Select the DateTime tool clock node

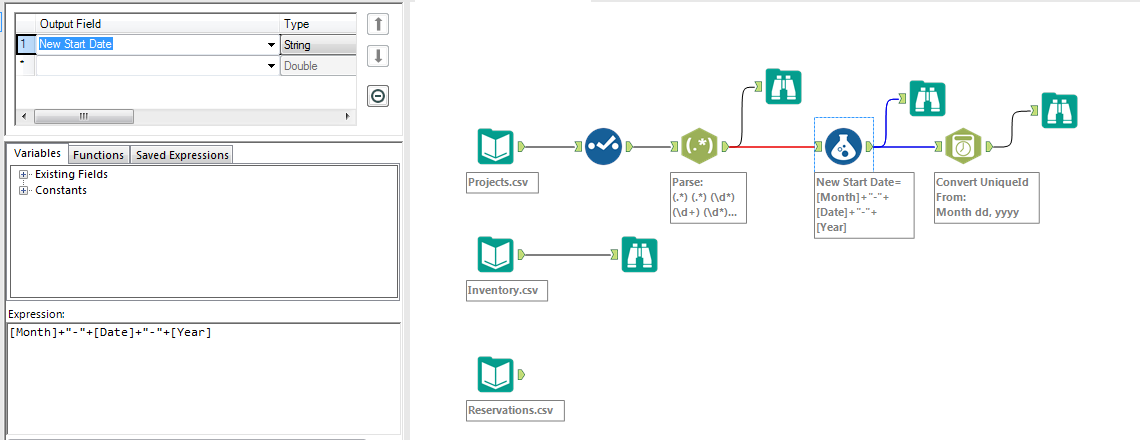(x=963, y=147)
